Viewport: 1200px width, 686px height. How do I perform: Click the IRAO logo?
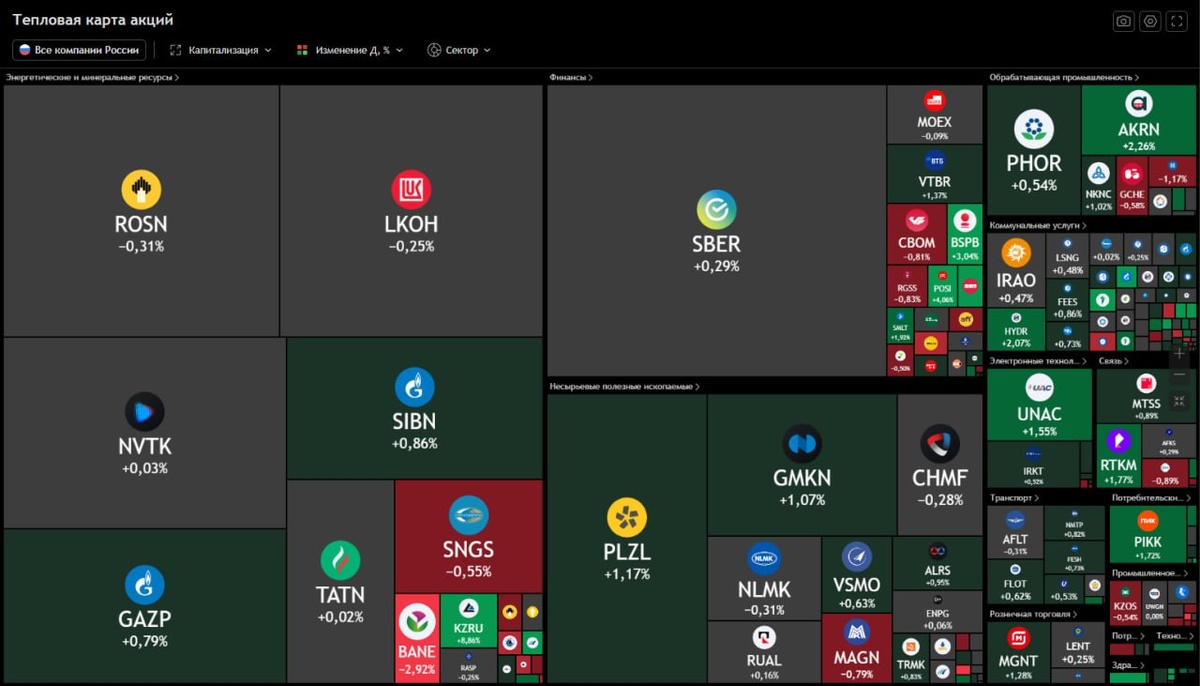click(1016, 253)
